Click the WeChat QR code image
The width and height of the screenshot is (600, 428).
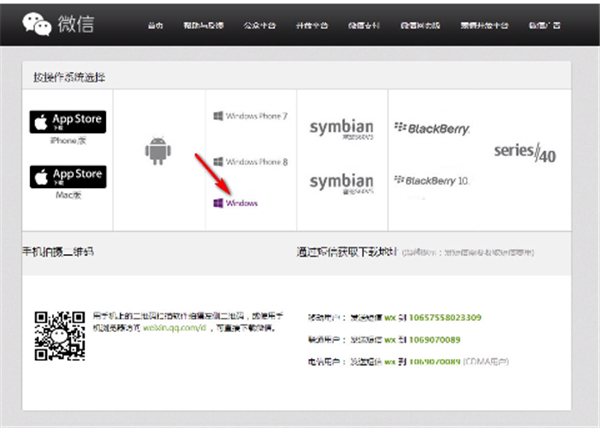60,336
